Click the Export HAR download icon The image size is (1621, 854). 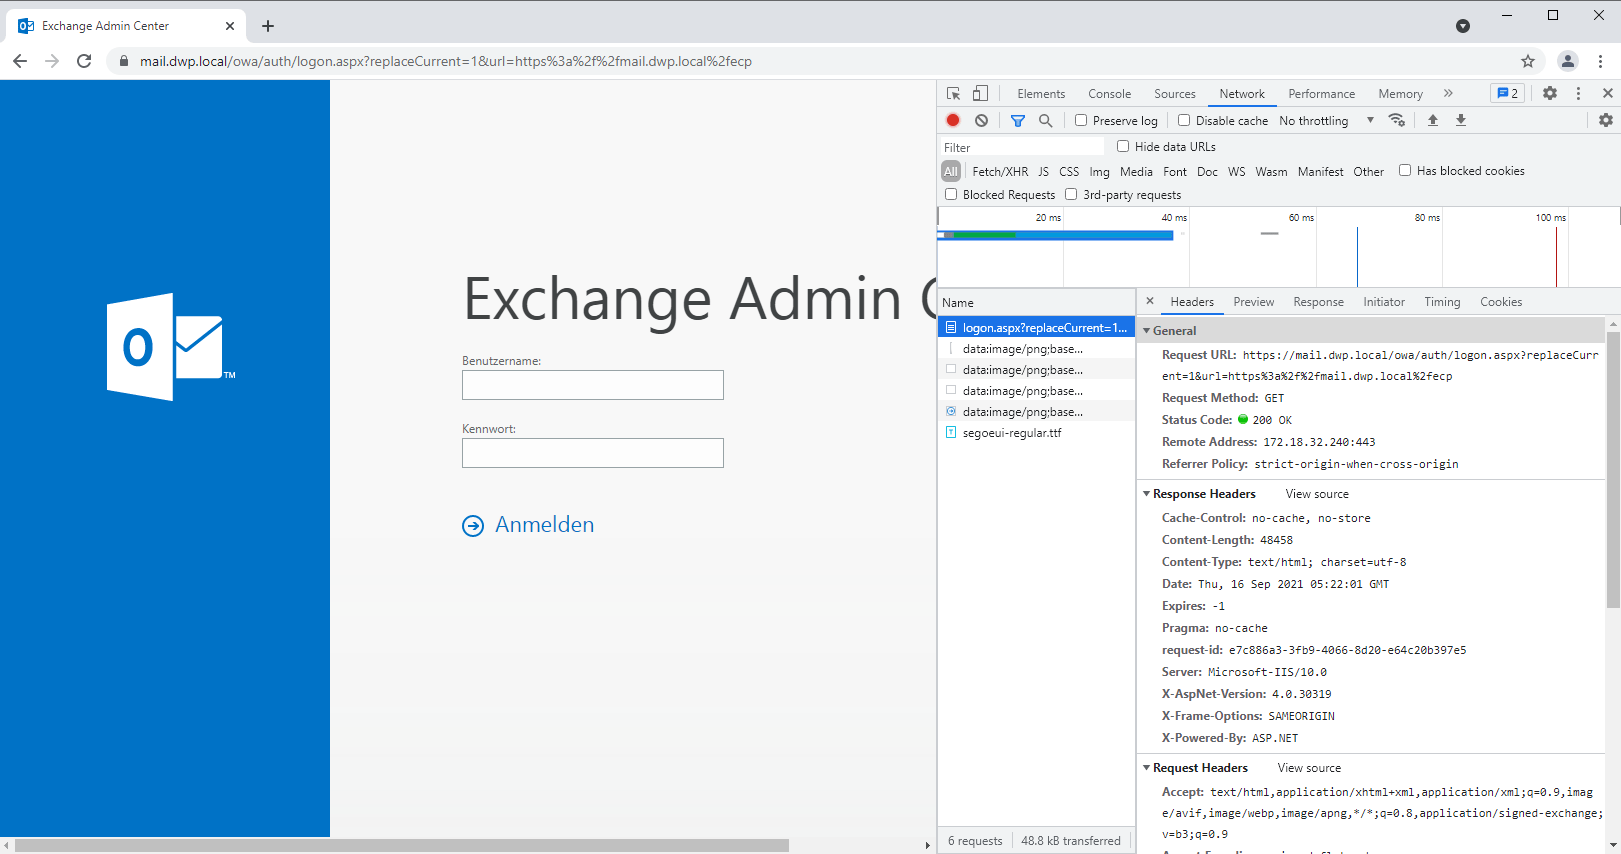tap(1460, 120)
